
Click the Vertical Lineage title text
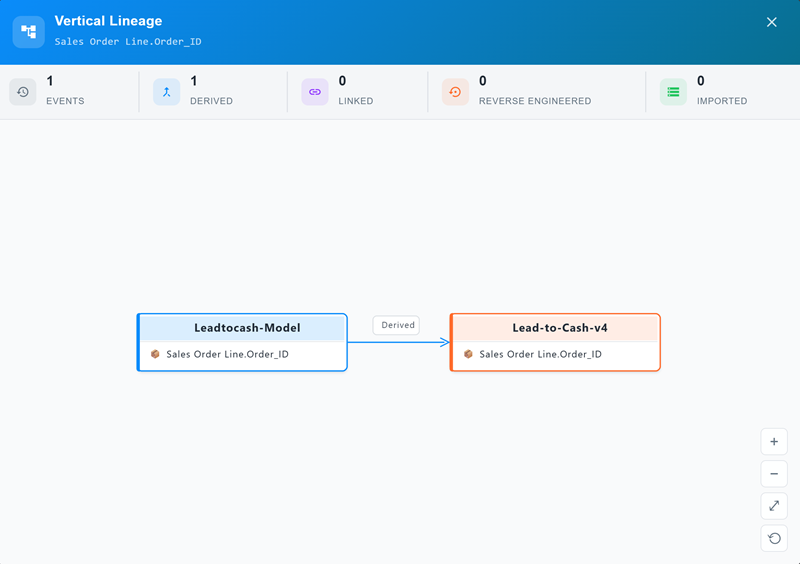click(108, 21)
